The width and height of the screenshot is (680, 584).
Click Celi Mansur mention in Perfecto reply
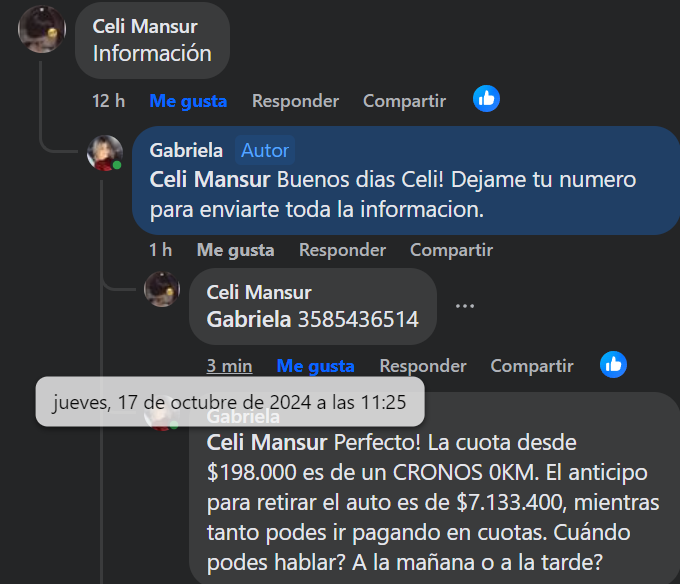point(266,440)
